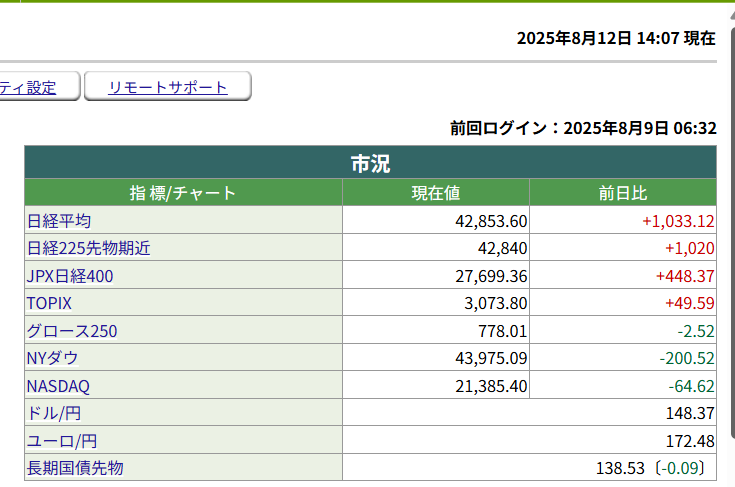This screenshot has width=735, height=487.
Task: Select the 長期国債先物 row label
Action: click(75, 467)
